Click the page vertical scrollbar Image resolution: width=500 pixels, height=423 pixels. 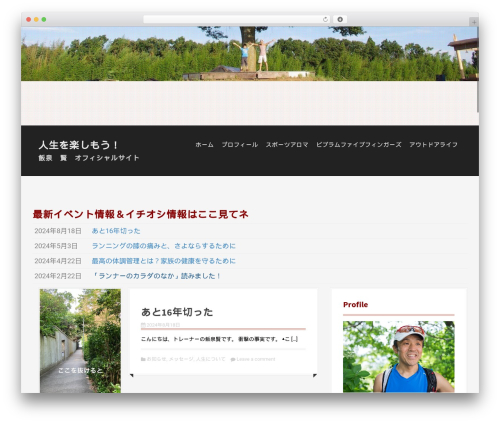(478, 69)
